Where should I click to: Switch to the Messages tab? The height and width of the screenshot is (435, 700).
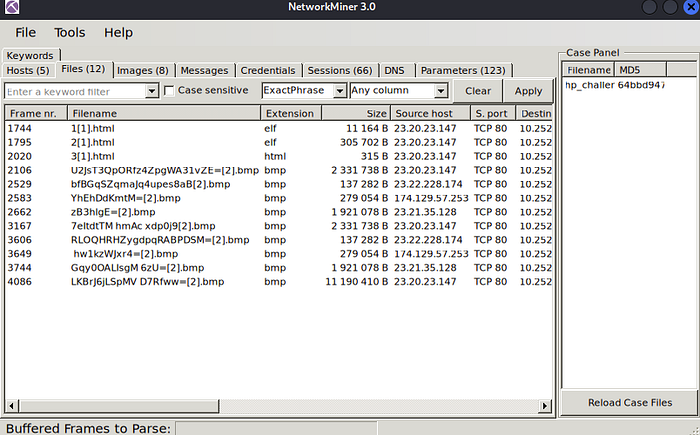[x=204, y=71]
